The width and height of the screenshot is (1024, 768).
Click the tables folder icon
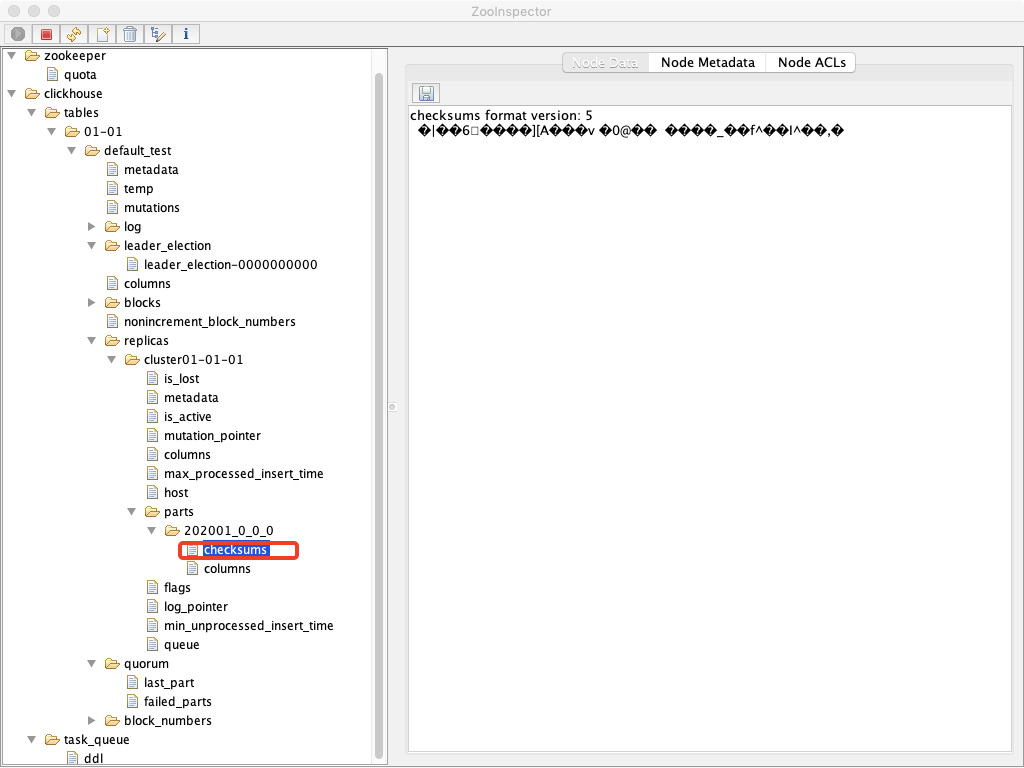[52, 112]
